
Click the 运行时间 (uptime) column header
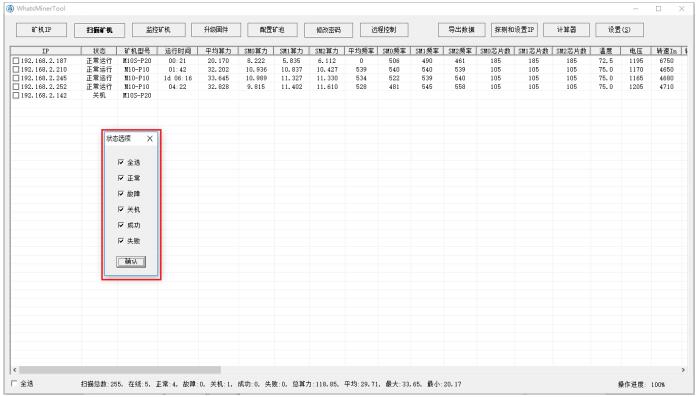178,51
